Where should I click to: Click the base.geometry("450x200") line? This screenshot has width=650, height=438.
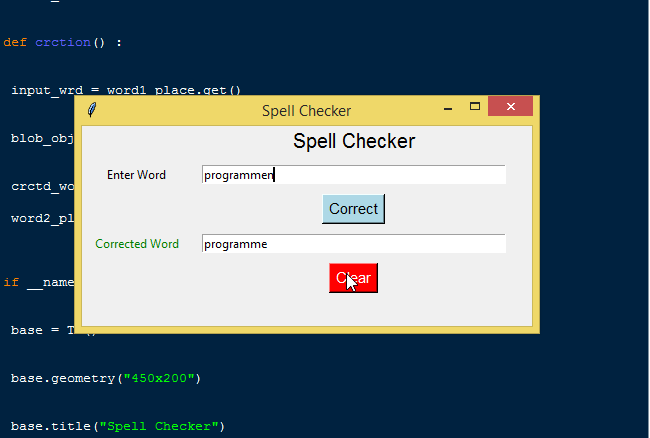click(106, 379)
